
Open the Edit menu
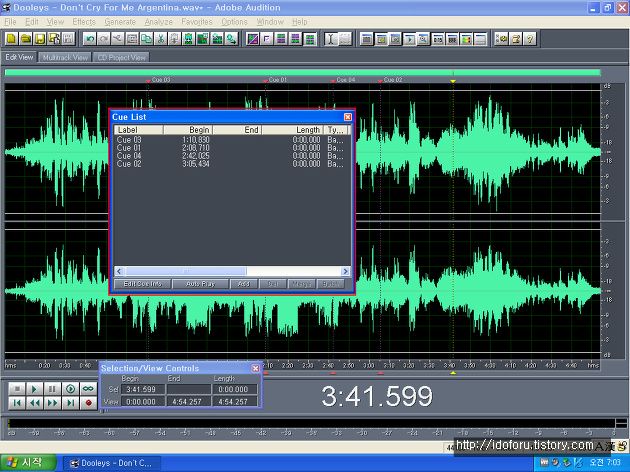point(32,22)
